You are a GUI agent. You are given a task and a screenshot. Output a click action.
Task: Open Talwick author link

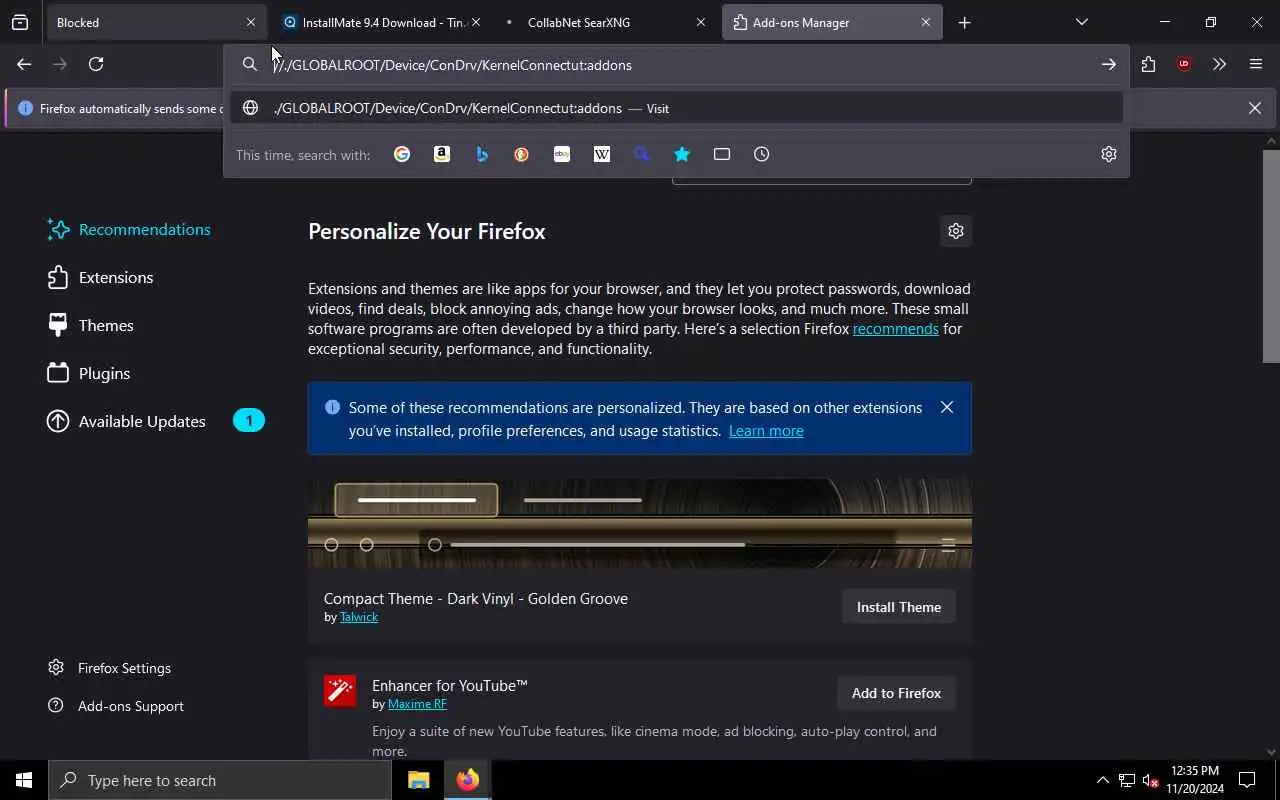click(x=359, y=617)
